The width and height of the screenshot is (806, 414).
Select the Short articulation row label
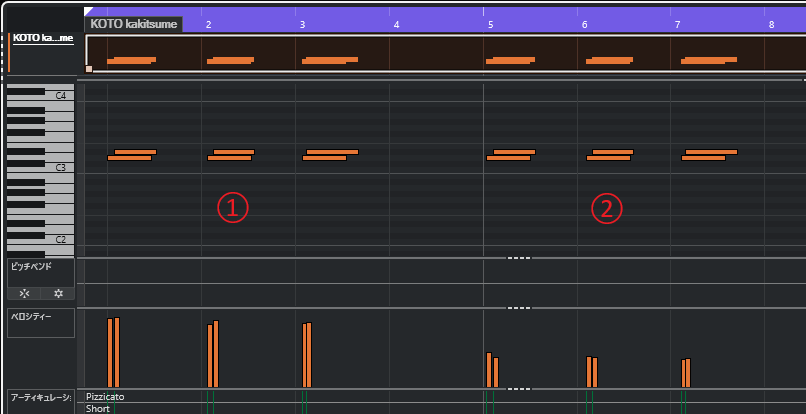point(98,409)
